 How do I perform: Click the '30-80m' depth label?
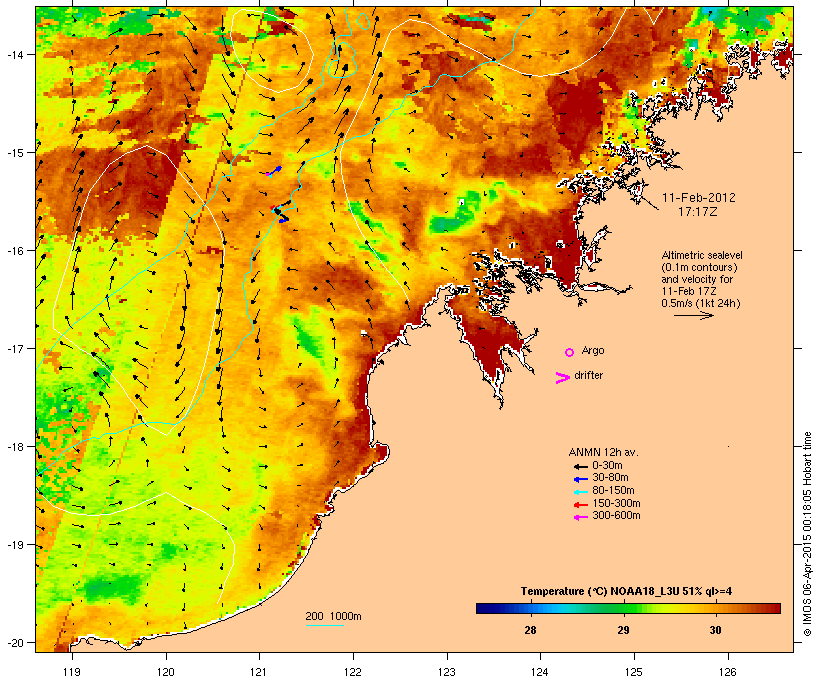(610, 478)
